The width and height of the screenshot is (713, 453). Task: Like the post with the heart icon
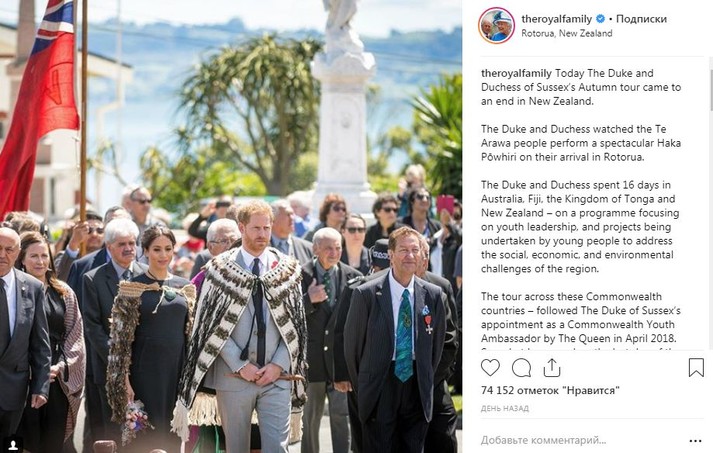(x=490, y=367)
